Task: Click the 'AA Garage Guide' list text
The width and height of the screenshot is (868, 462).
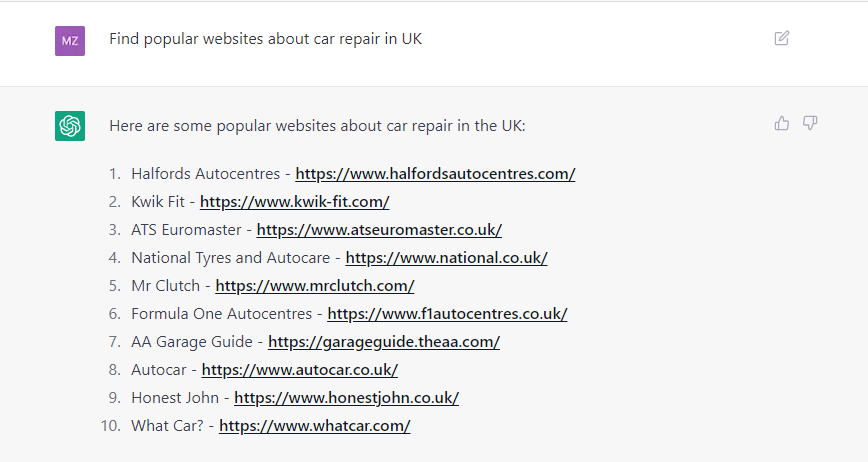Action: pyautogui.click(x=192, y=342)
